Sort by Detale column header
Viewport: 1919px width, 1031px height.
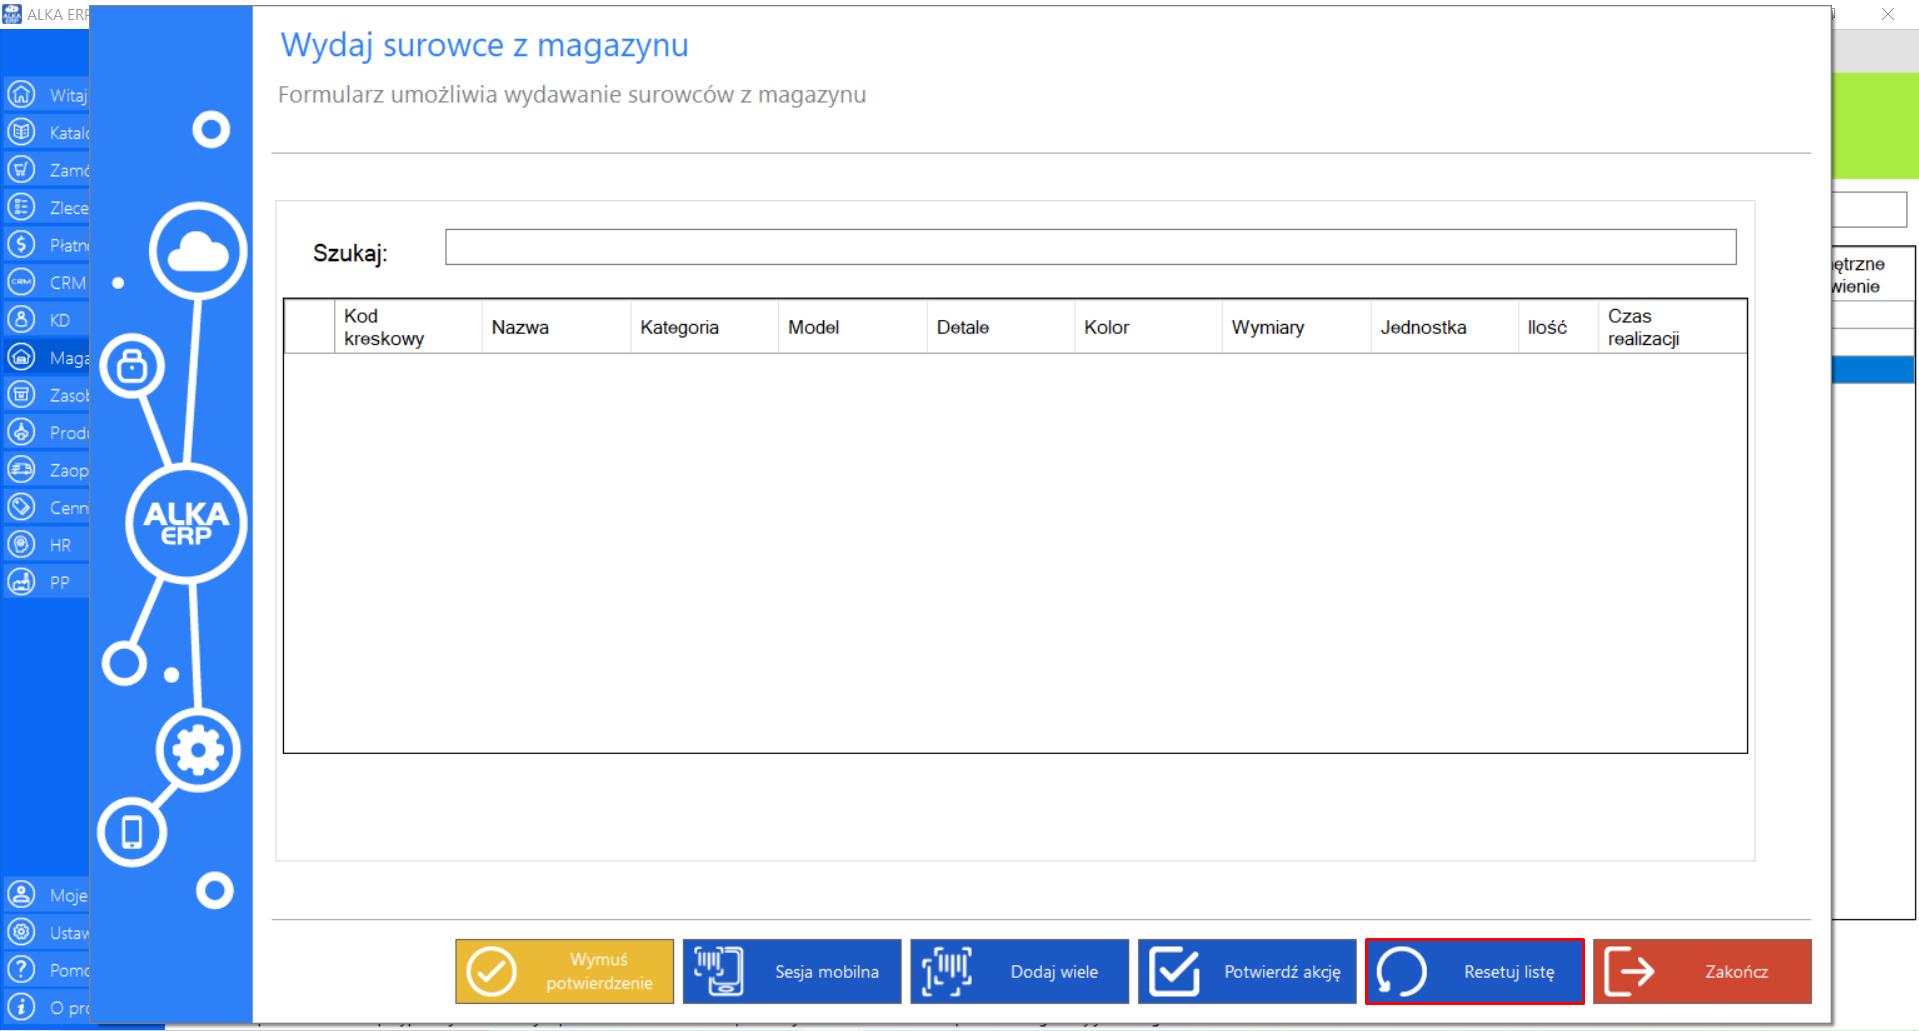click(1000, 327)
